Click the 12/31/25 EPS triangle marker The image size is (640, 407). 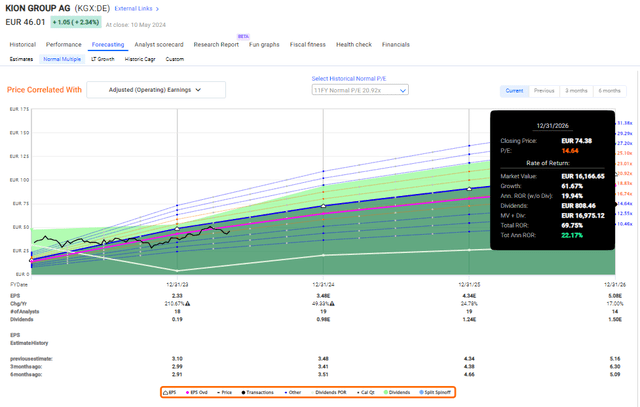[x=469, y=189]
